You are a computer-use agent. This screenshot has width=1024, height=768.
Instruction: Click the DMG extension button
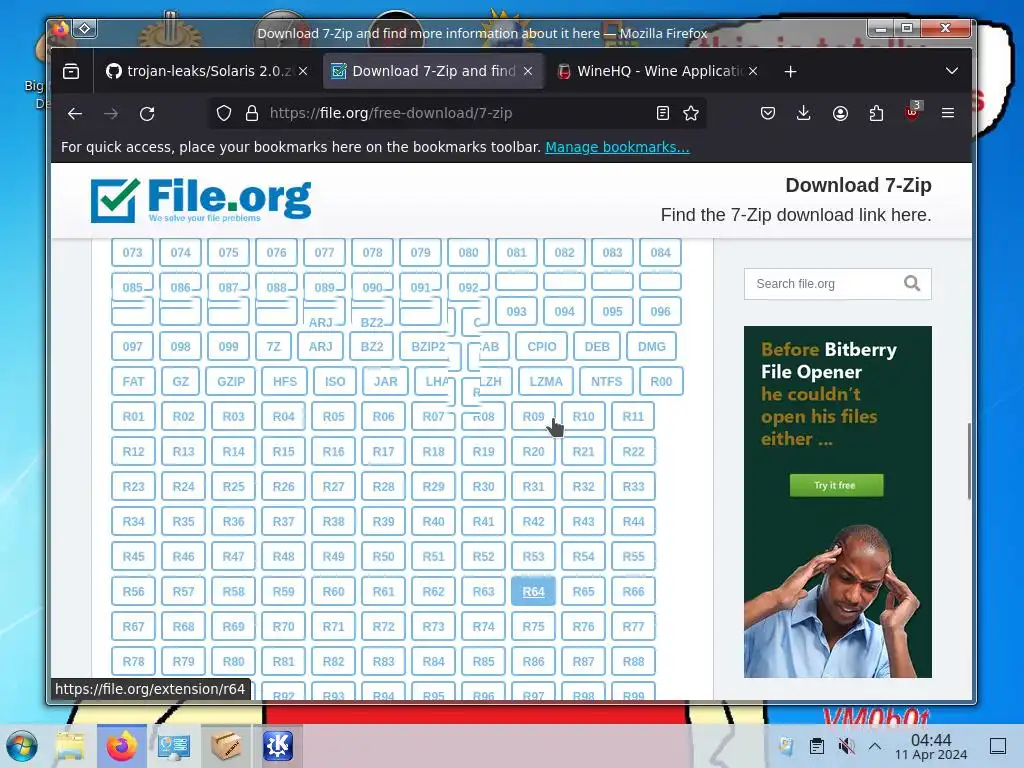click(x=651, y=347)
